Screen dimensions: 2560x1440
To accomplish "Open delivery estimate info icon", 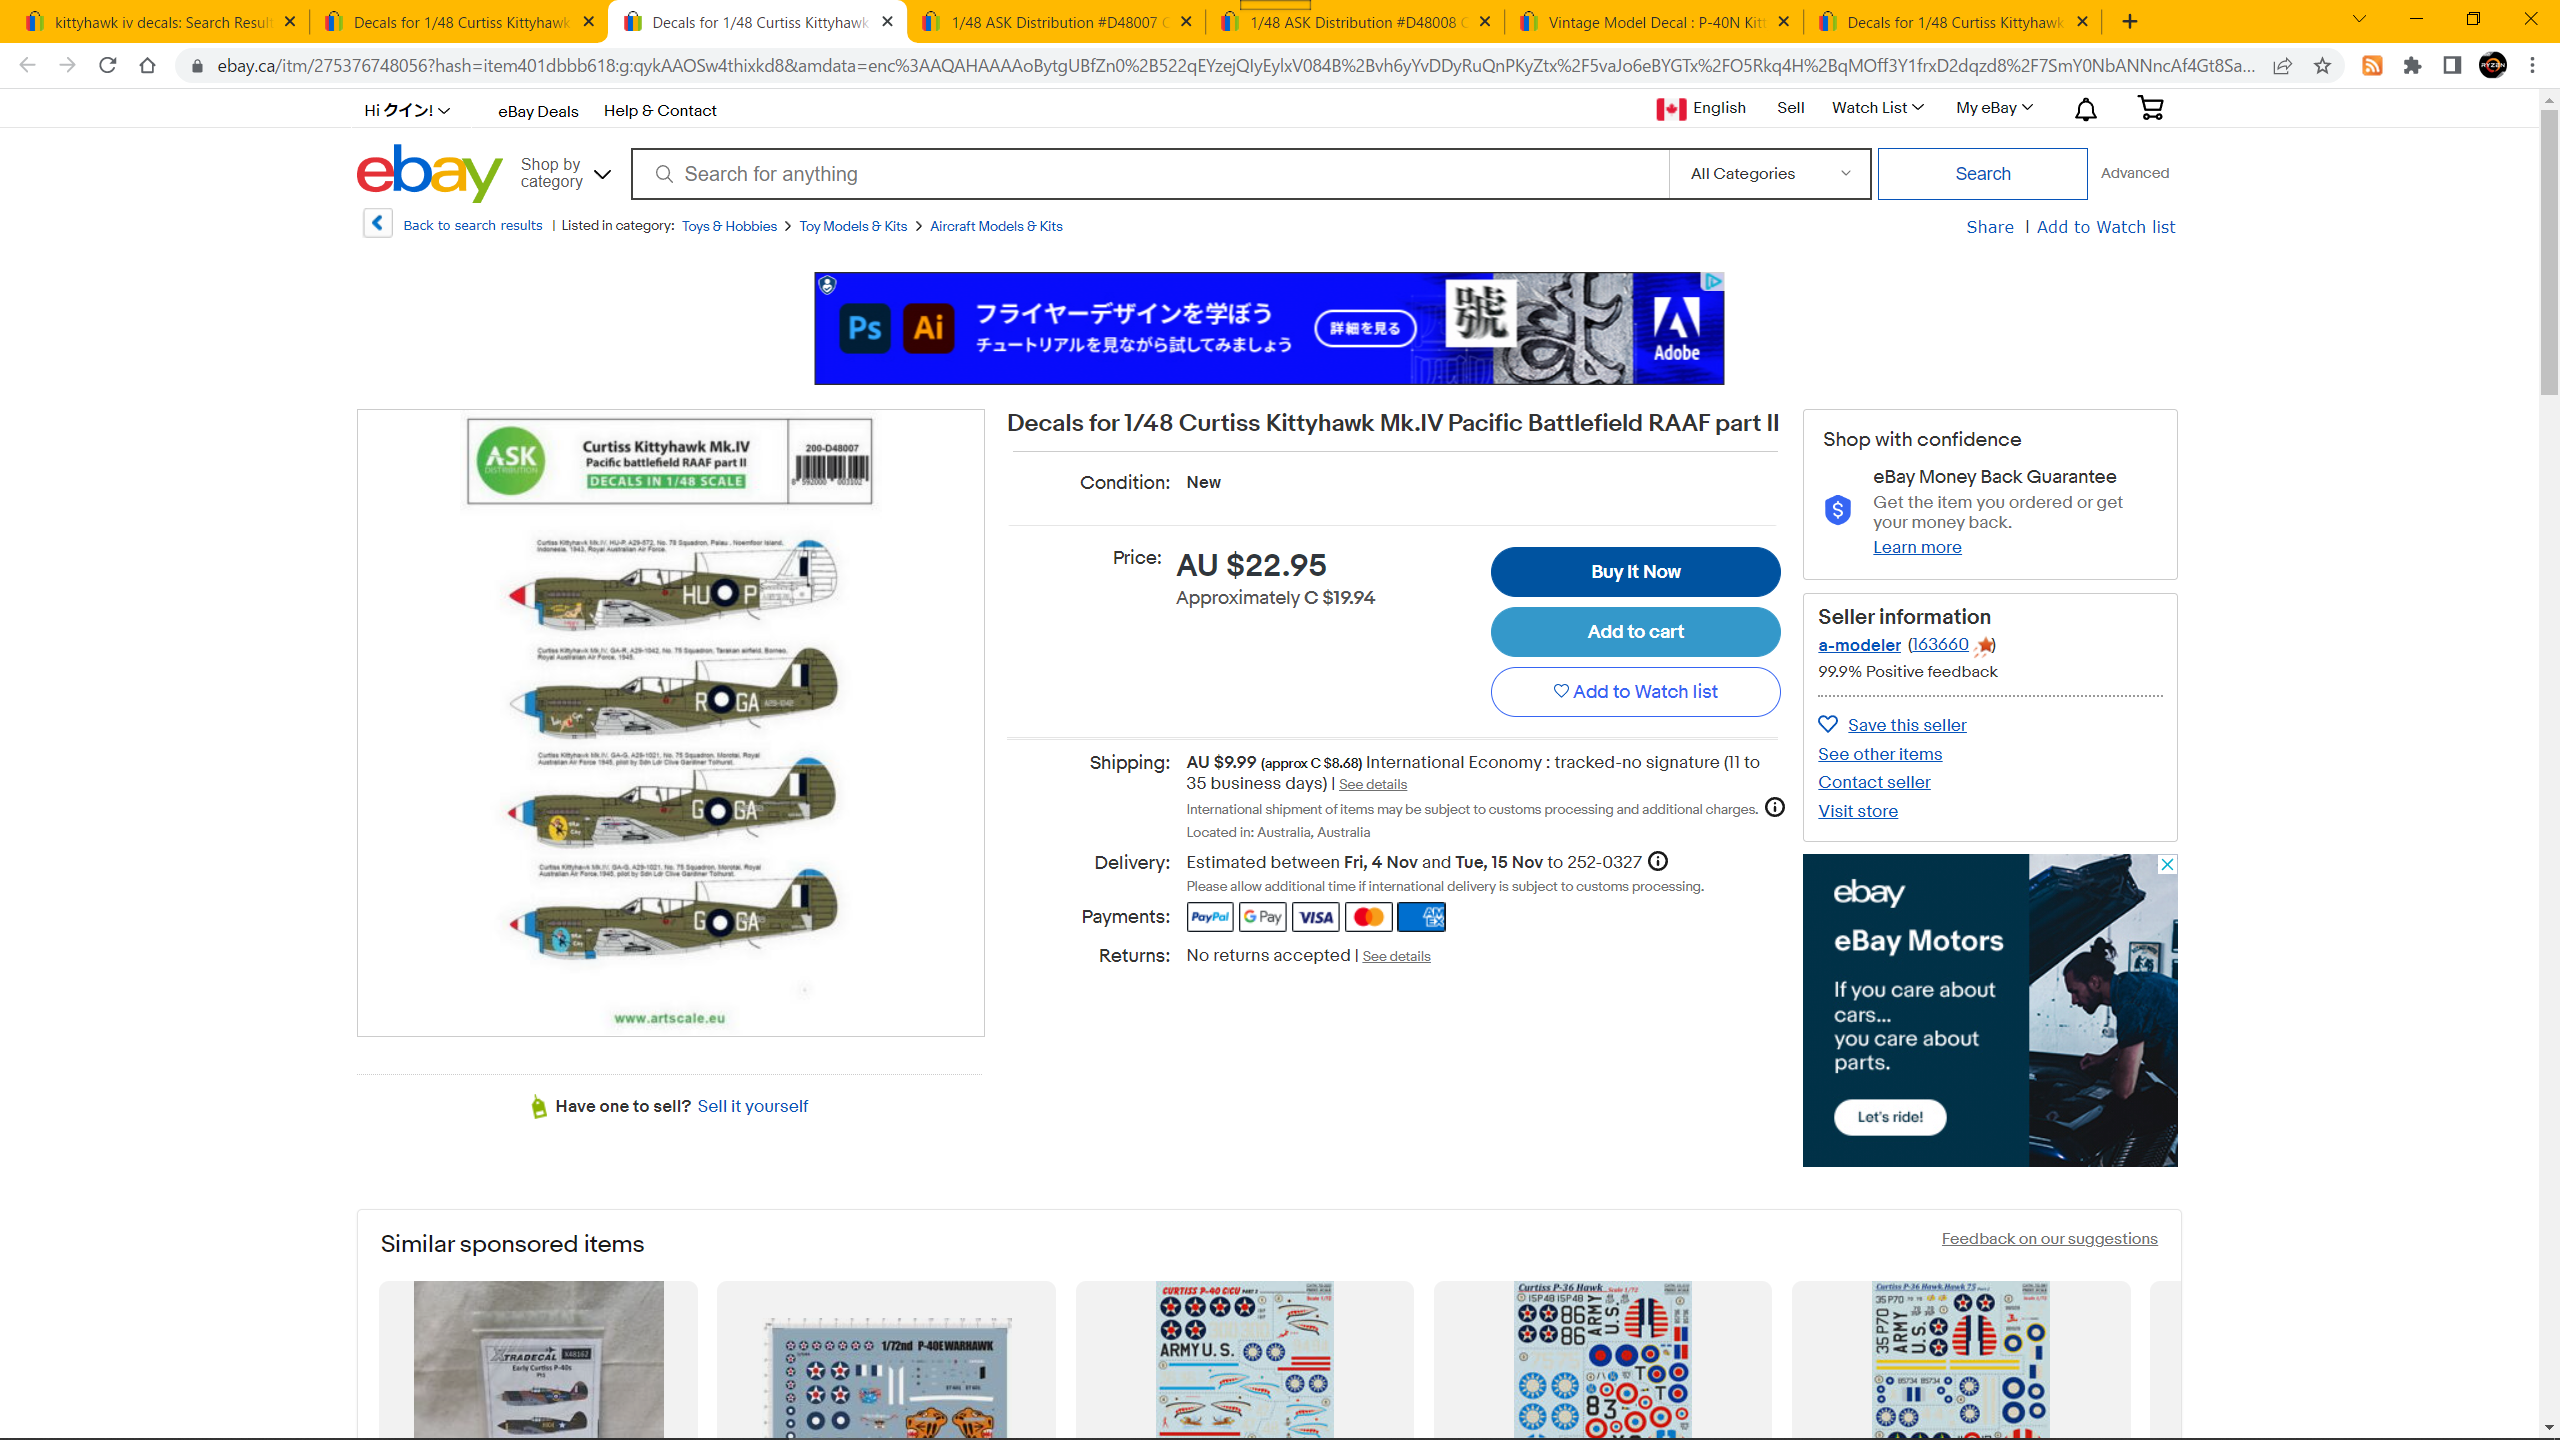I will pyautogui.click(x=1658, y=861).
